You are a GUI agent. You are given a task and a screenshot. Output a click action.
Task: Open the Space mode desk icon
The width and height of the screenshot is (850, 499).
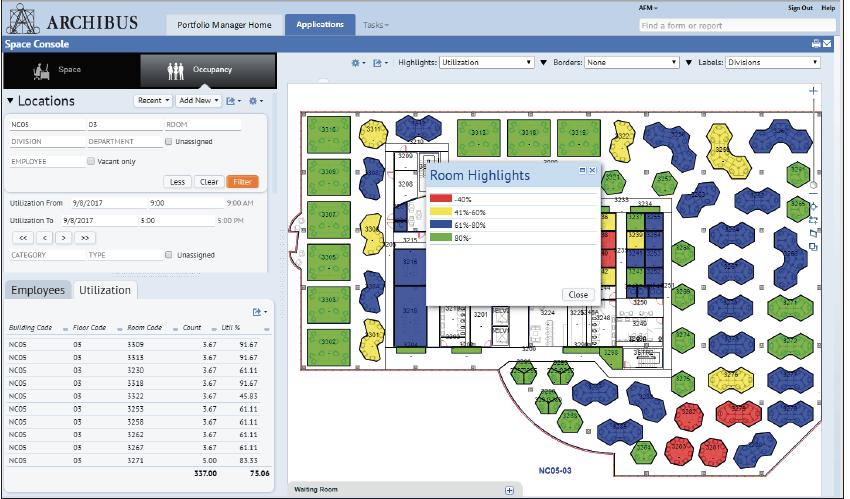(x=41, y=70)
